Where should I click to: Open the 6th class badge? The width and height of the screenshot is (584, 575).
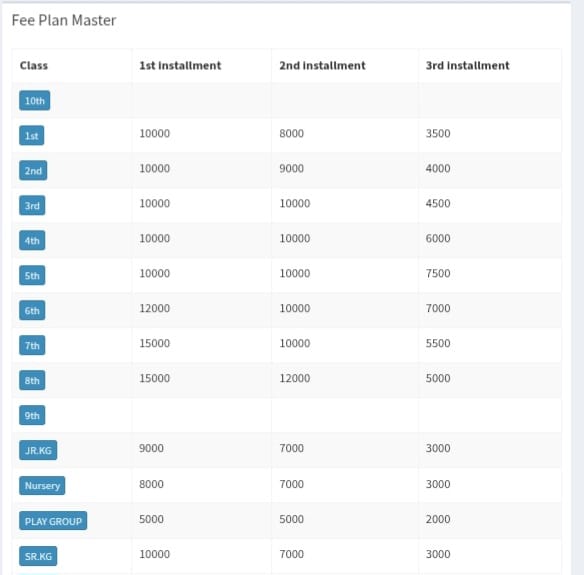[32, 311]
